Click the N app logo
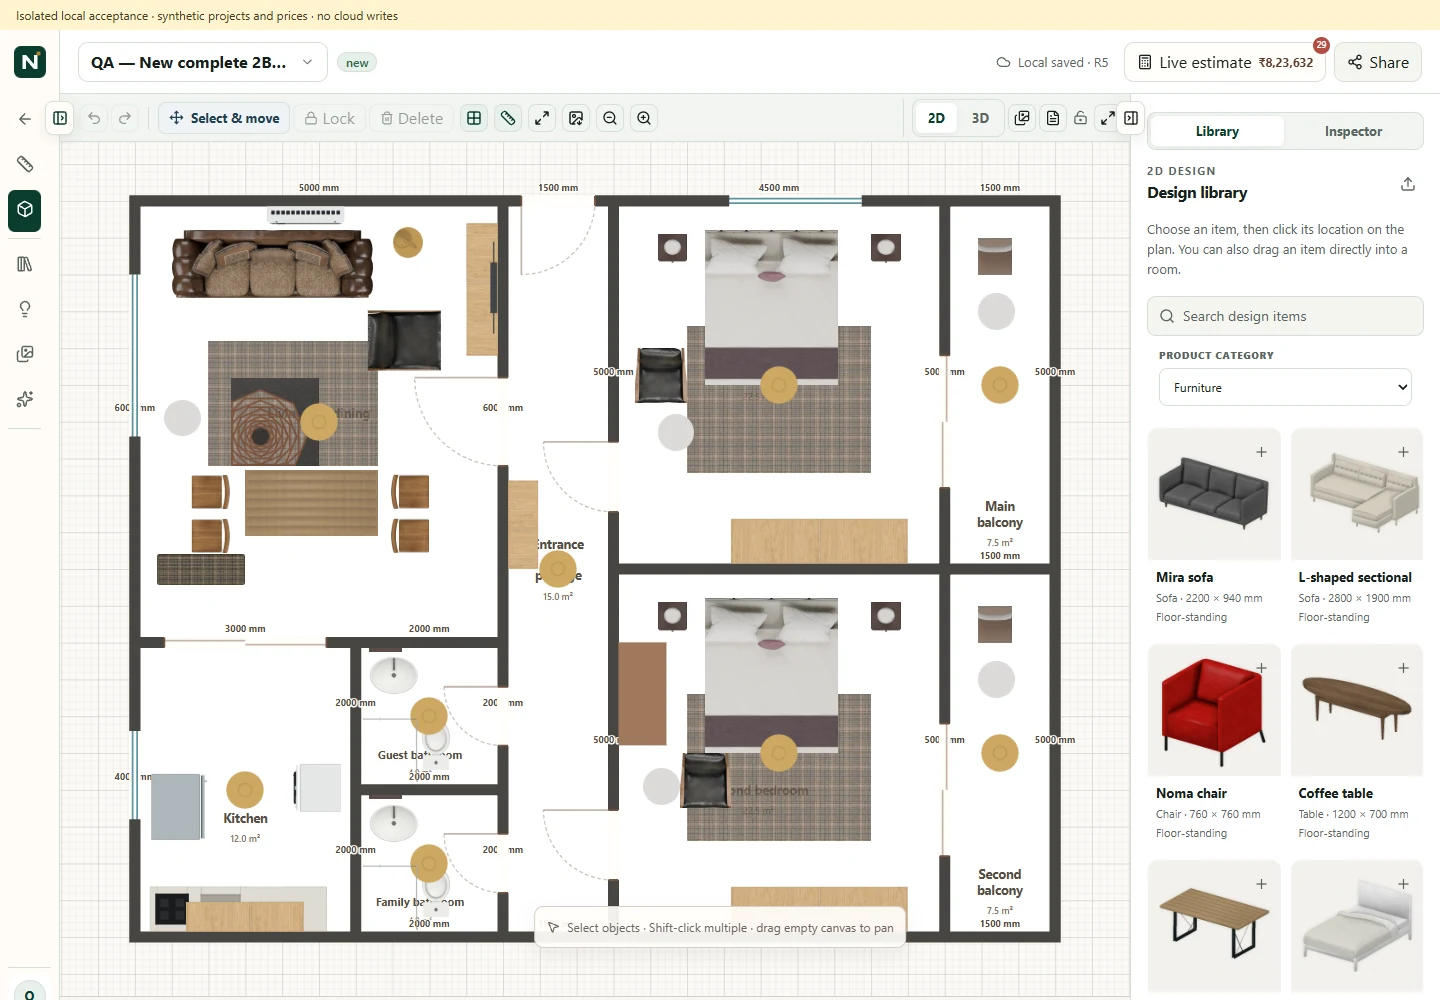The height and width of the screenshot is (1000, 1440). 30,62
